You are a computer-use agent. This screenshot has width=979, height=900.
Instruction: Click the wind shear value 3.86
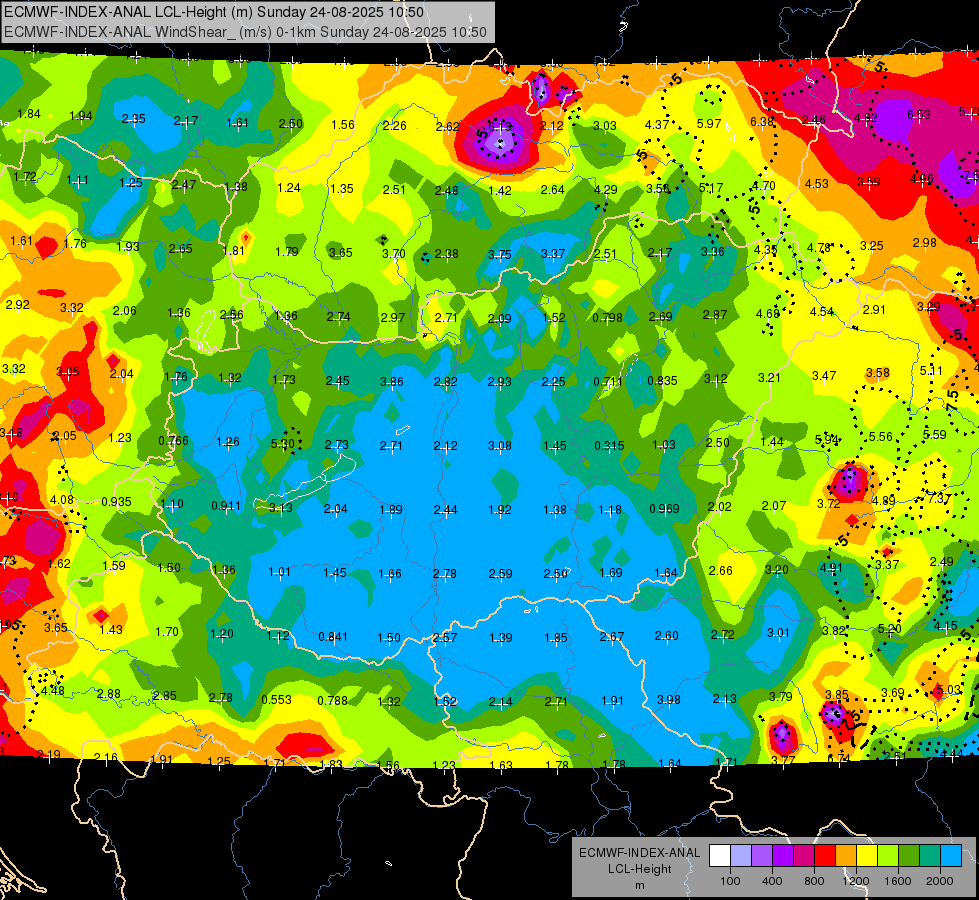[391, 381]
